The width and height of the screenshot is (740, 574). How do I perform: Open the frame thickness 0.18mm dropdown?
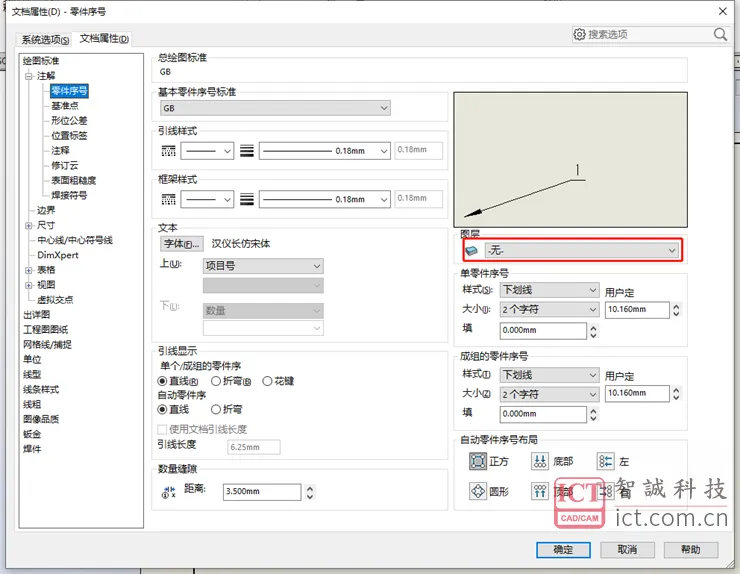[x=325, y=199]
